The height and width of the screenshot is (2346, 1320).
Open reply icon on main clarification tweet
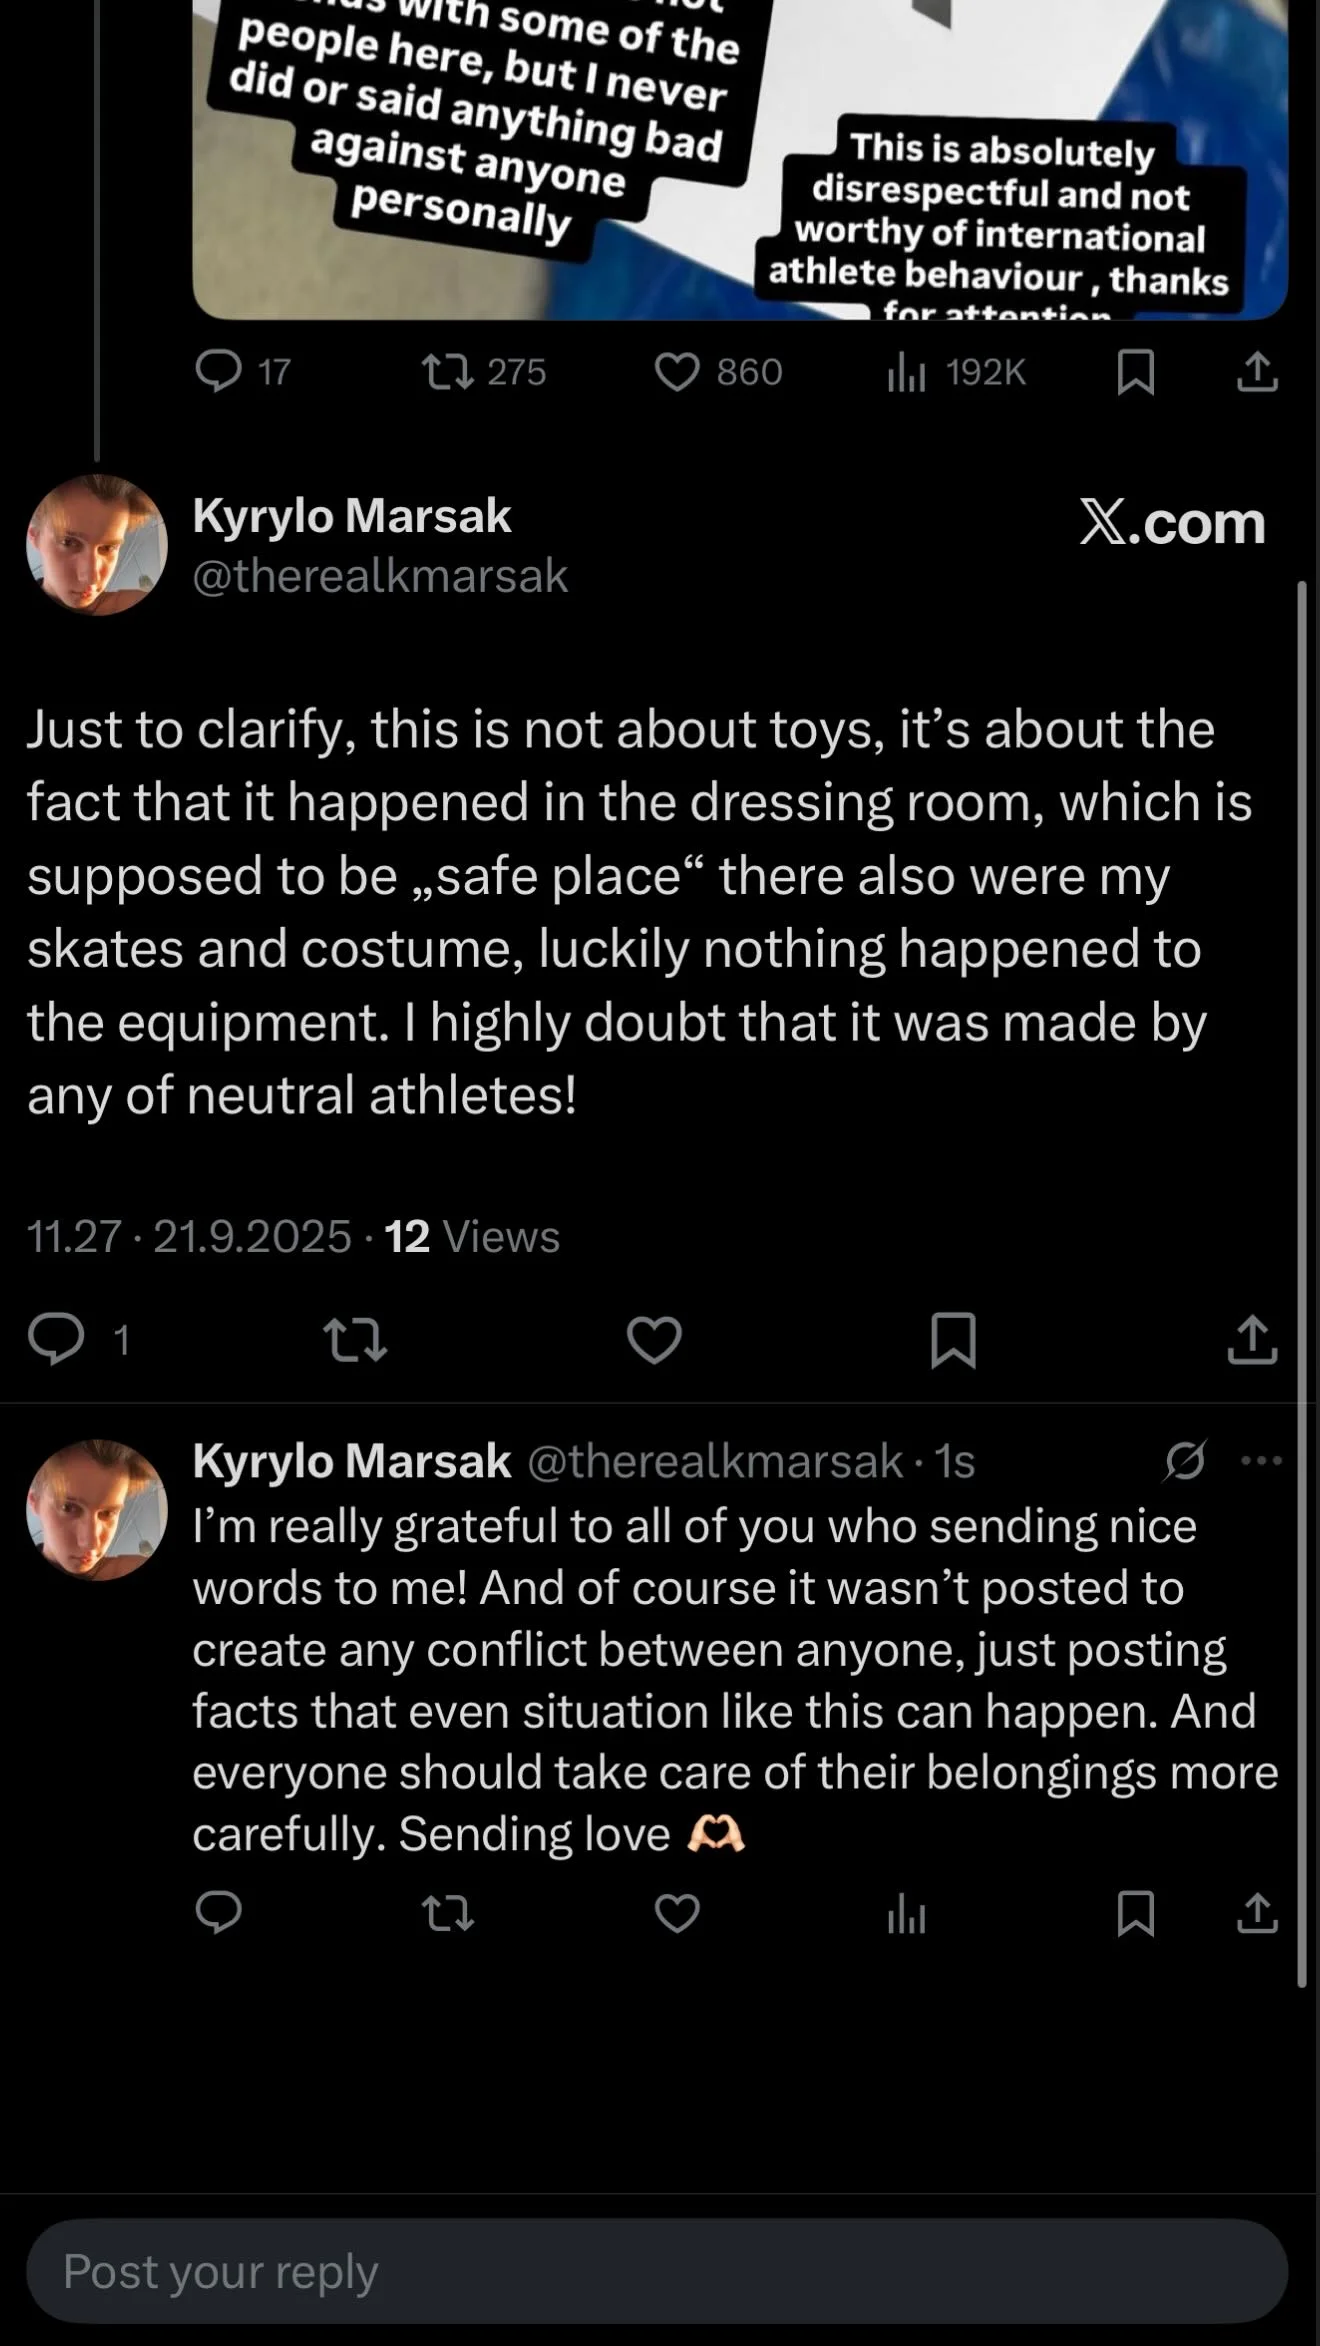[56, 1339]
